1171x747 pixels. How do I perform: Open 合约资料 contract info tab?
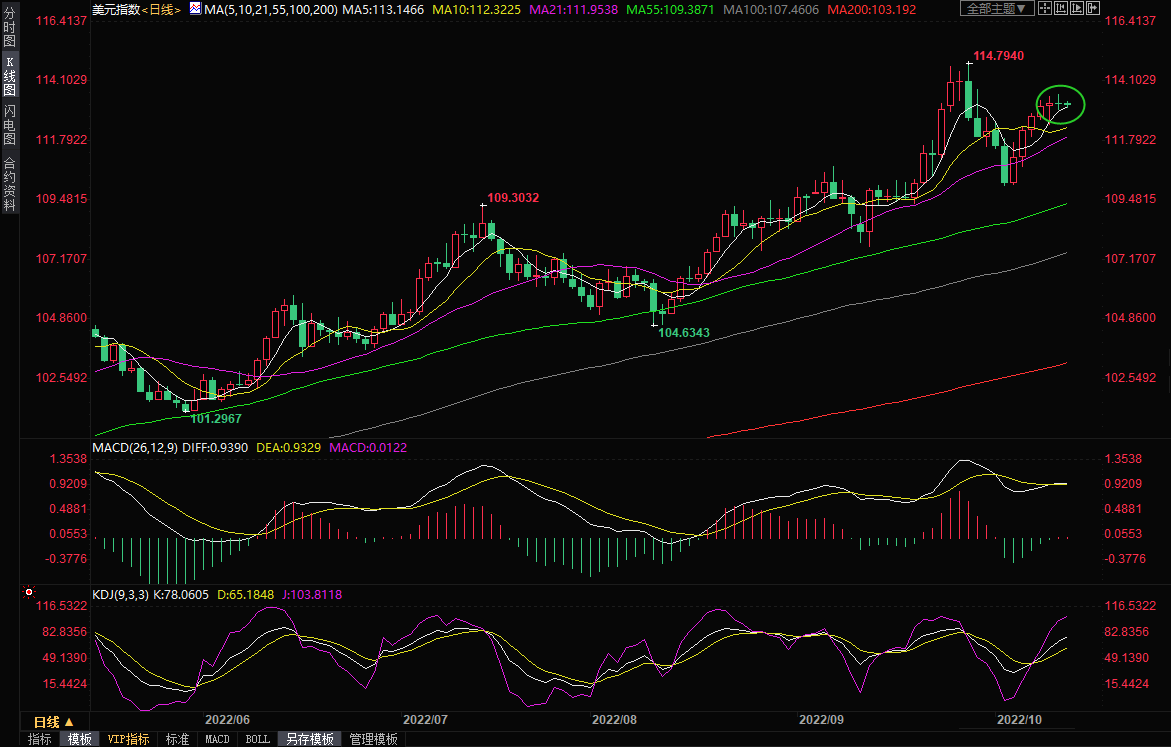click(9, 183)
